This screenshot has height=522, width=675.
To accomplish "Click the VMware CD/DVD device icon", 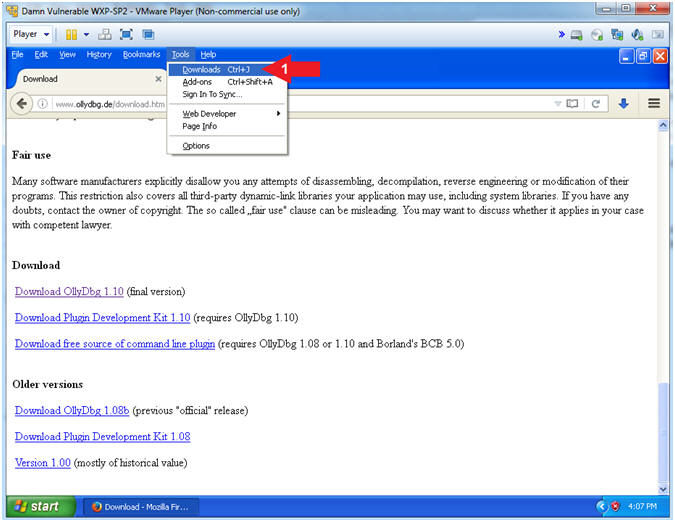I will pos(597,35).
